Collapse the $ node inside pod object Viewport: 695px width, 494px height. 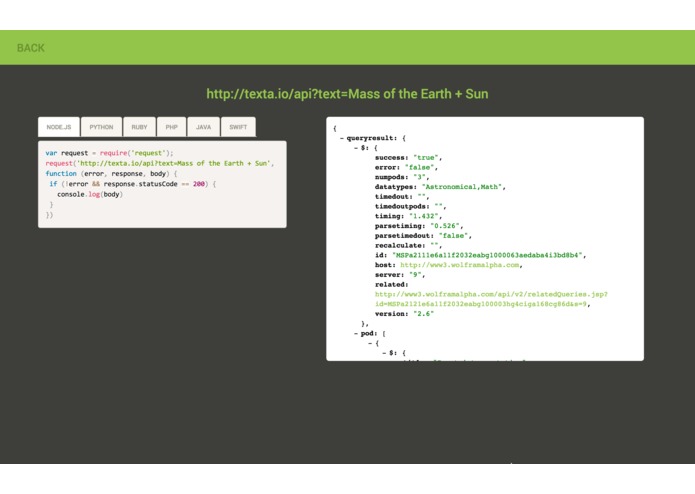(x=384, y=353)
